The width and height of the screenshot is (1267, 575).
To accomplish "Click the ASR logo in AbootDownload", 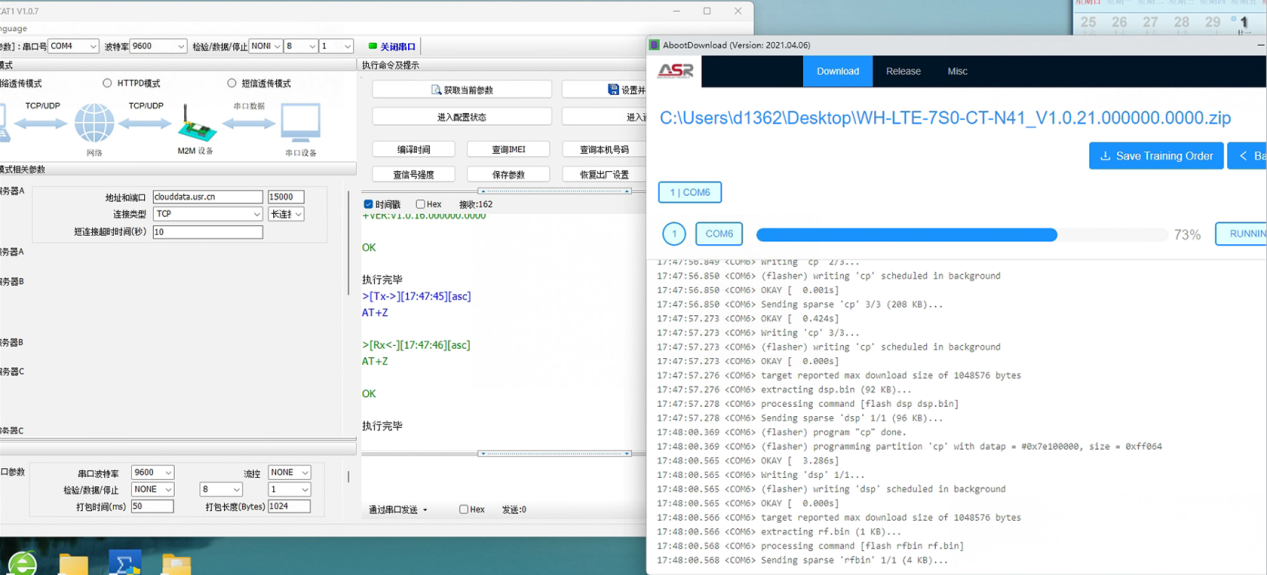I will [x=675, y=71].
